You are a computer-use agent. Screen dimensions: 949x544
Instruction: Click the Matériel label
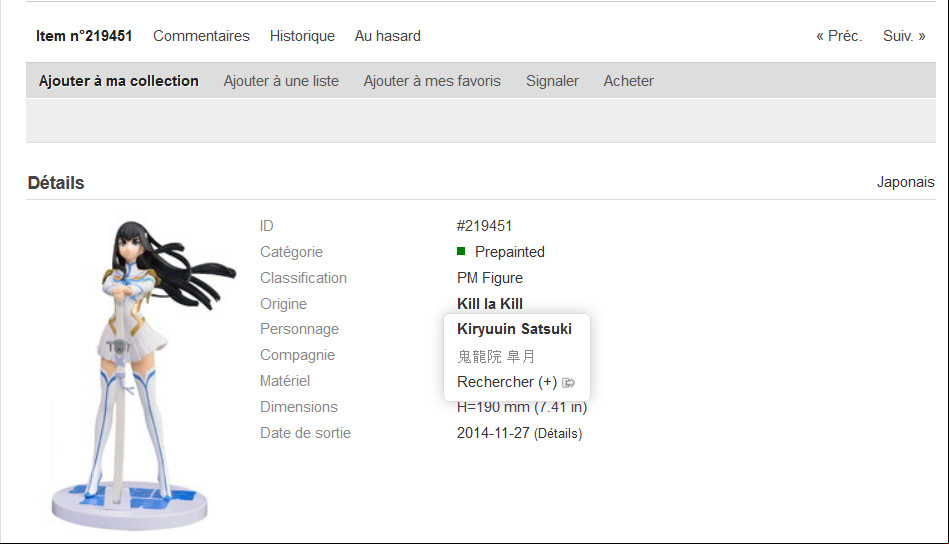[x=285, y=381]
